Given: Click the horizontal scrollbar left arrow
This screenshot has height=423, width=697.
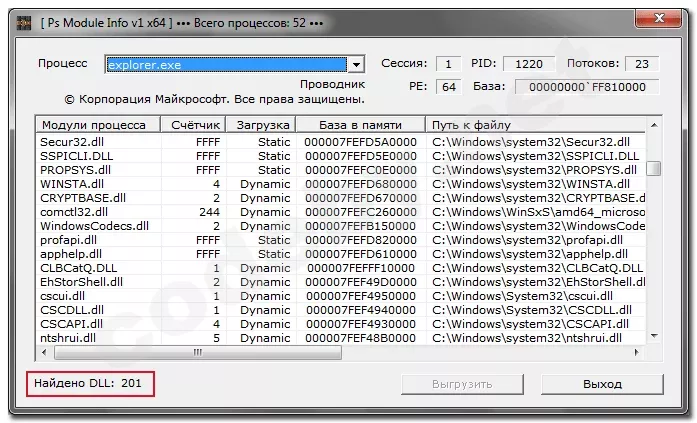Looking at the screenshot, I should 44,352.
